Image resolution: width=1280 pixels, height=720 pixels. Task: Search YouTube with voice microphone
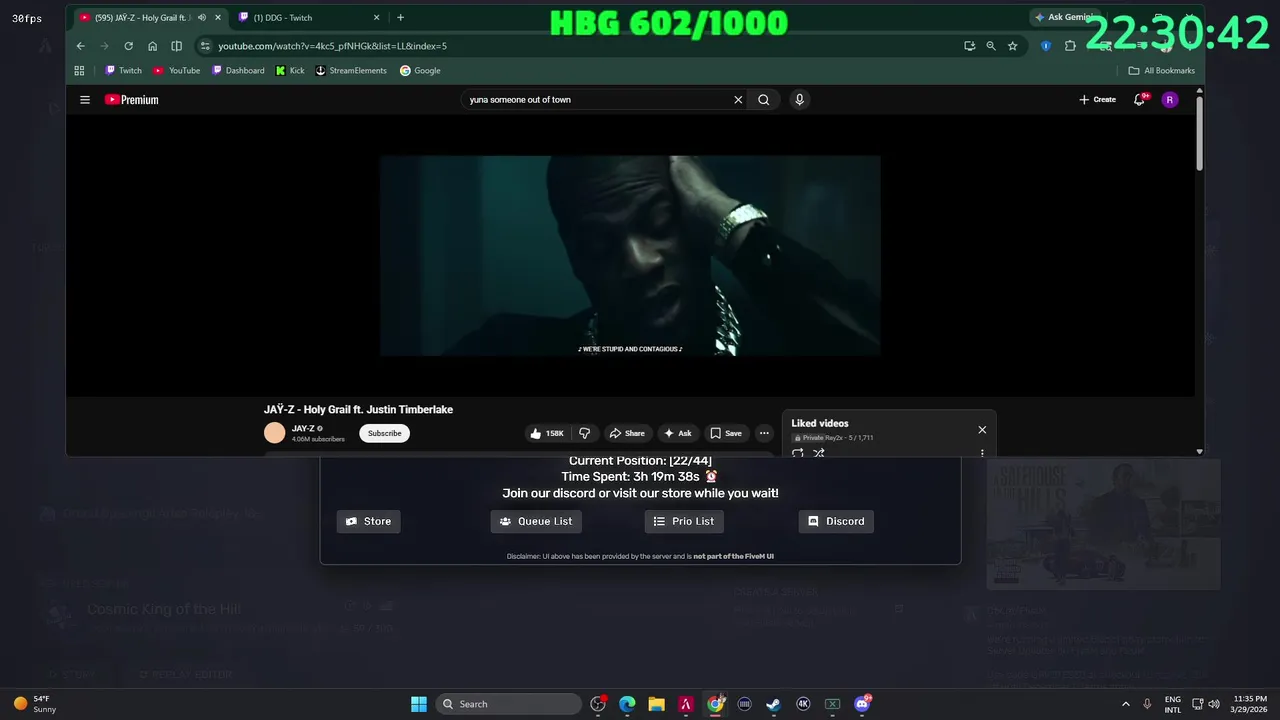coord(799,100)
